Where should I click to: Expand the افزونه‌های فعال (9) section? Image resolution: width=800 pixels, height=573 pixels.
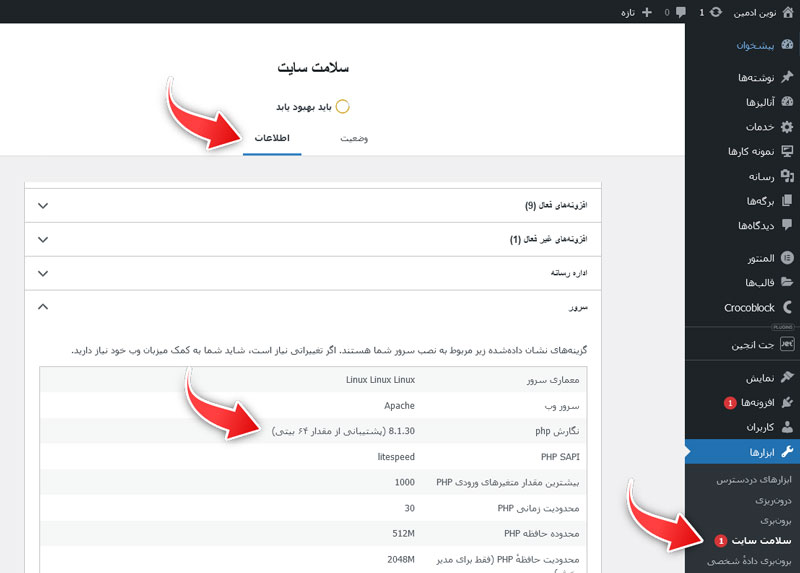[313, 205]
